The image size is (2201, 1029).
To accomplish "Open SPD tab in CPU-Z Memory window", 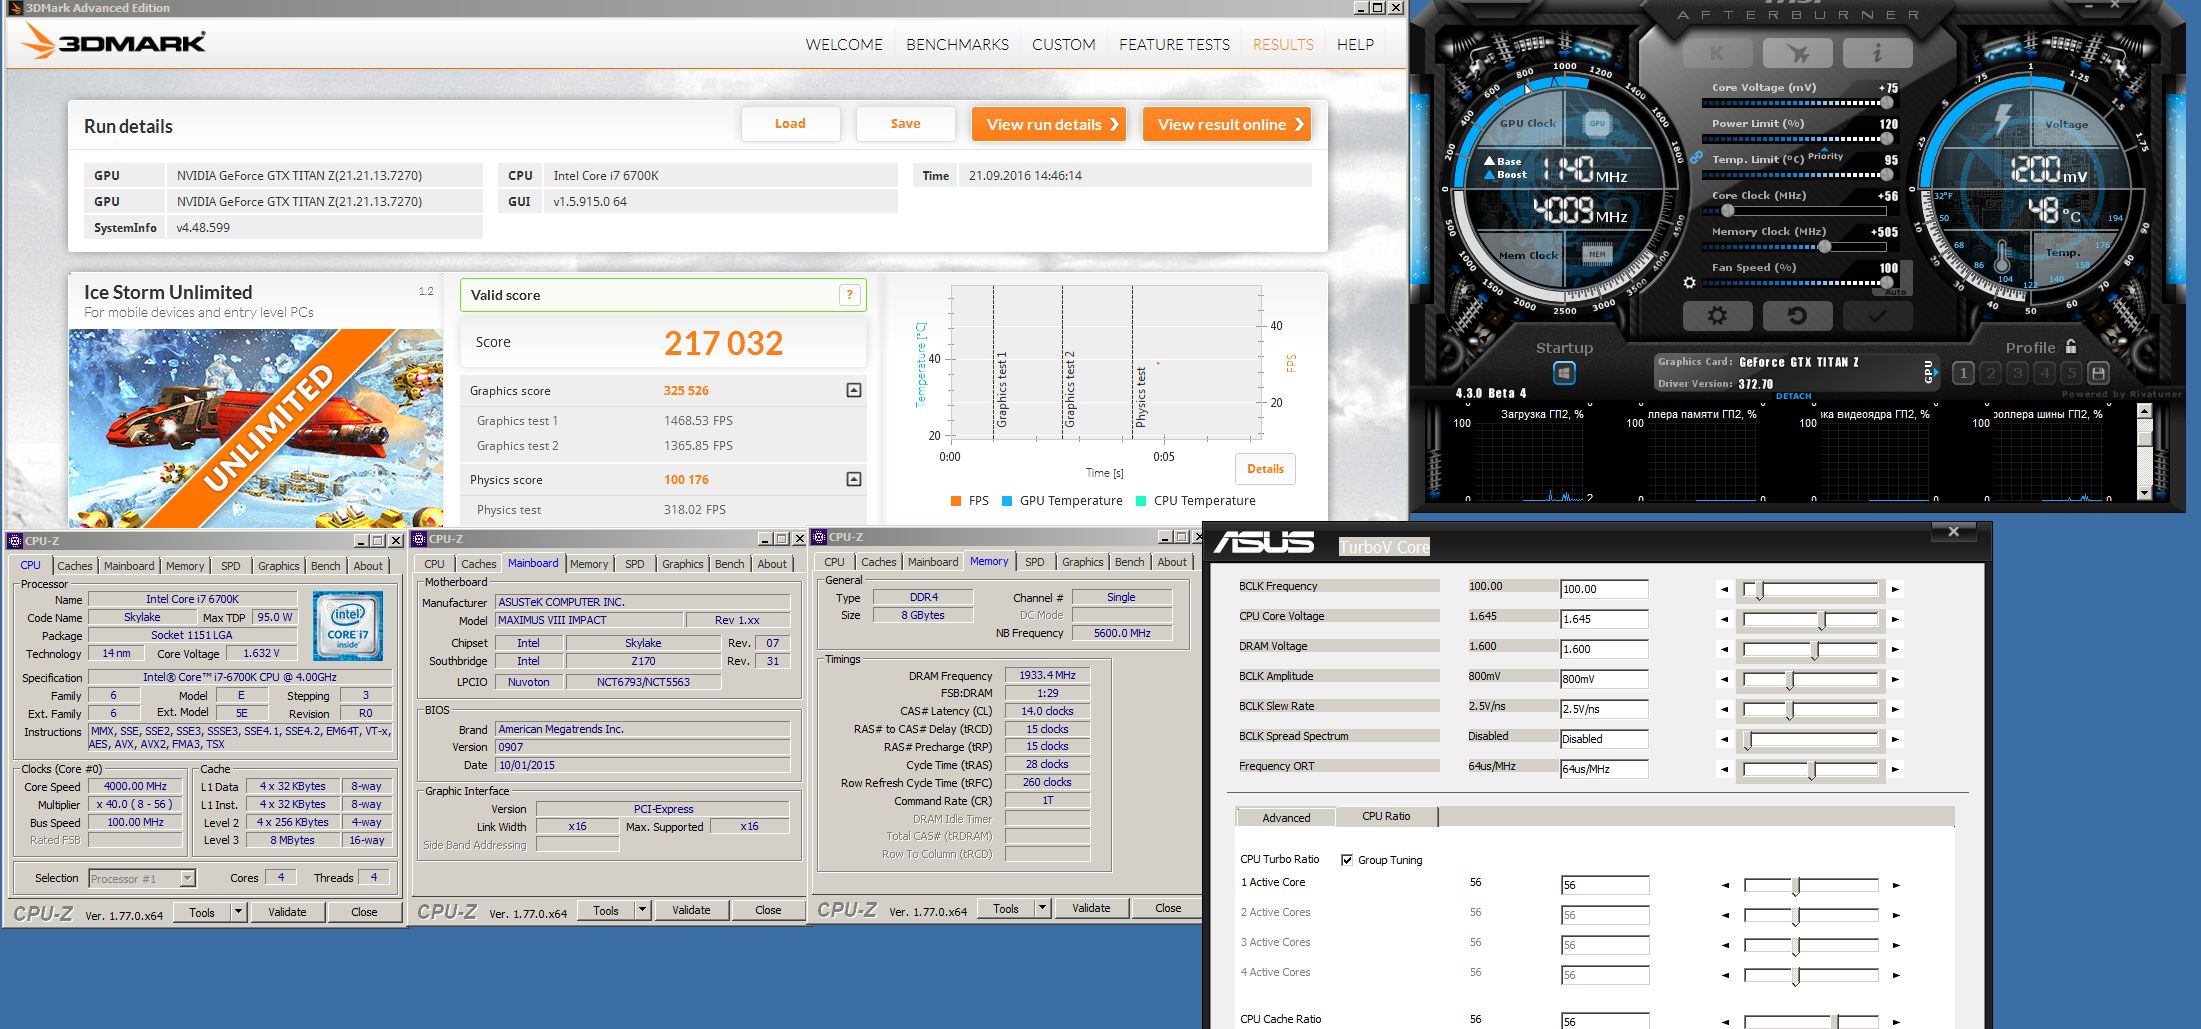I will [x=1034, y=562].
